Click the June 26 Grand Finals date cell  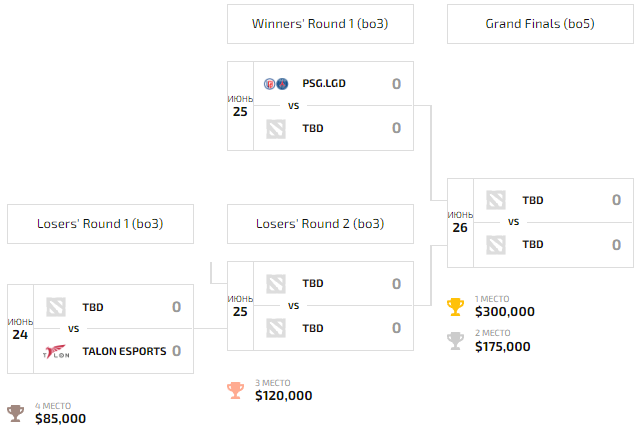pos(460,223)
